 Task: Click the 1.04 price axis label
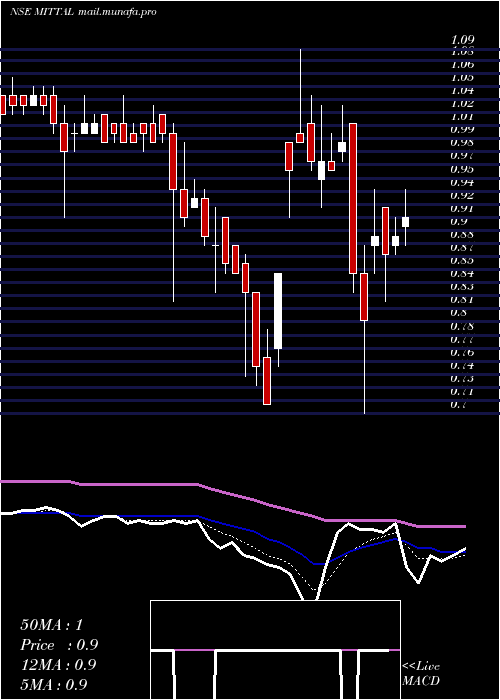click(462, 91)
